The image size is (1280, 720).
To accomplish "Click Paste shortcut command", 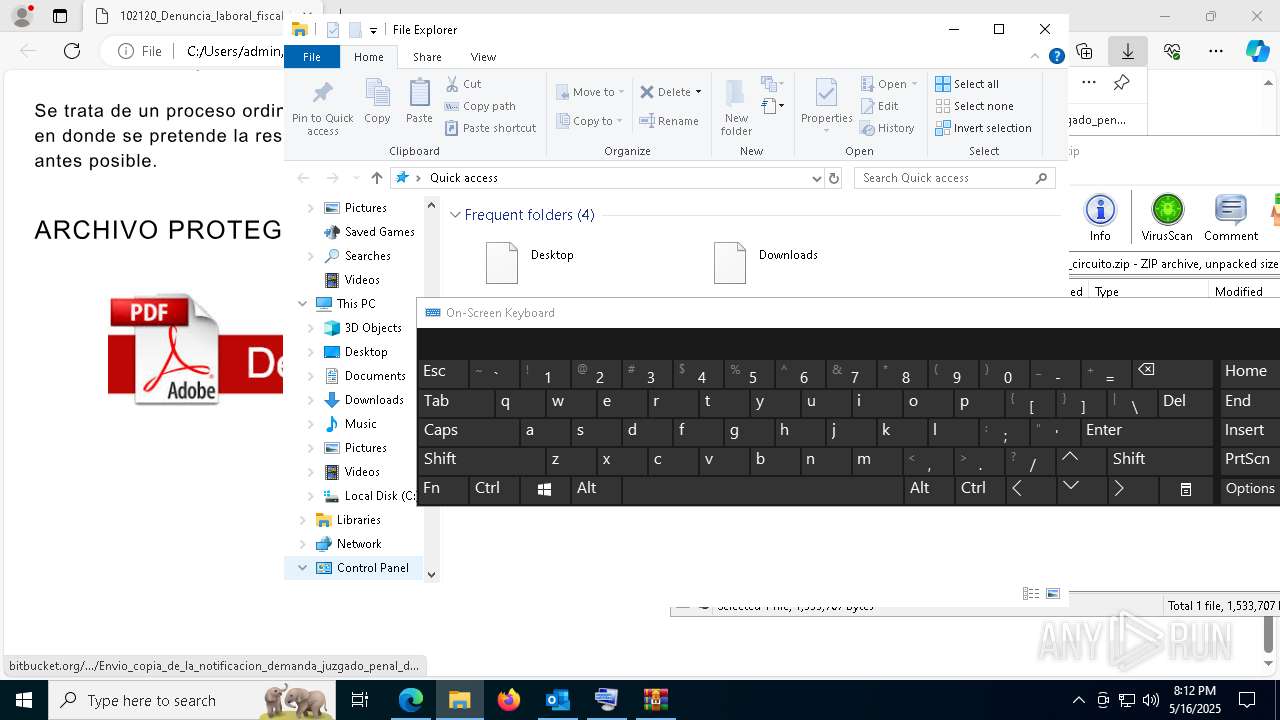I will click(x=490, y=128).
